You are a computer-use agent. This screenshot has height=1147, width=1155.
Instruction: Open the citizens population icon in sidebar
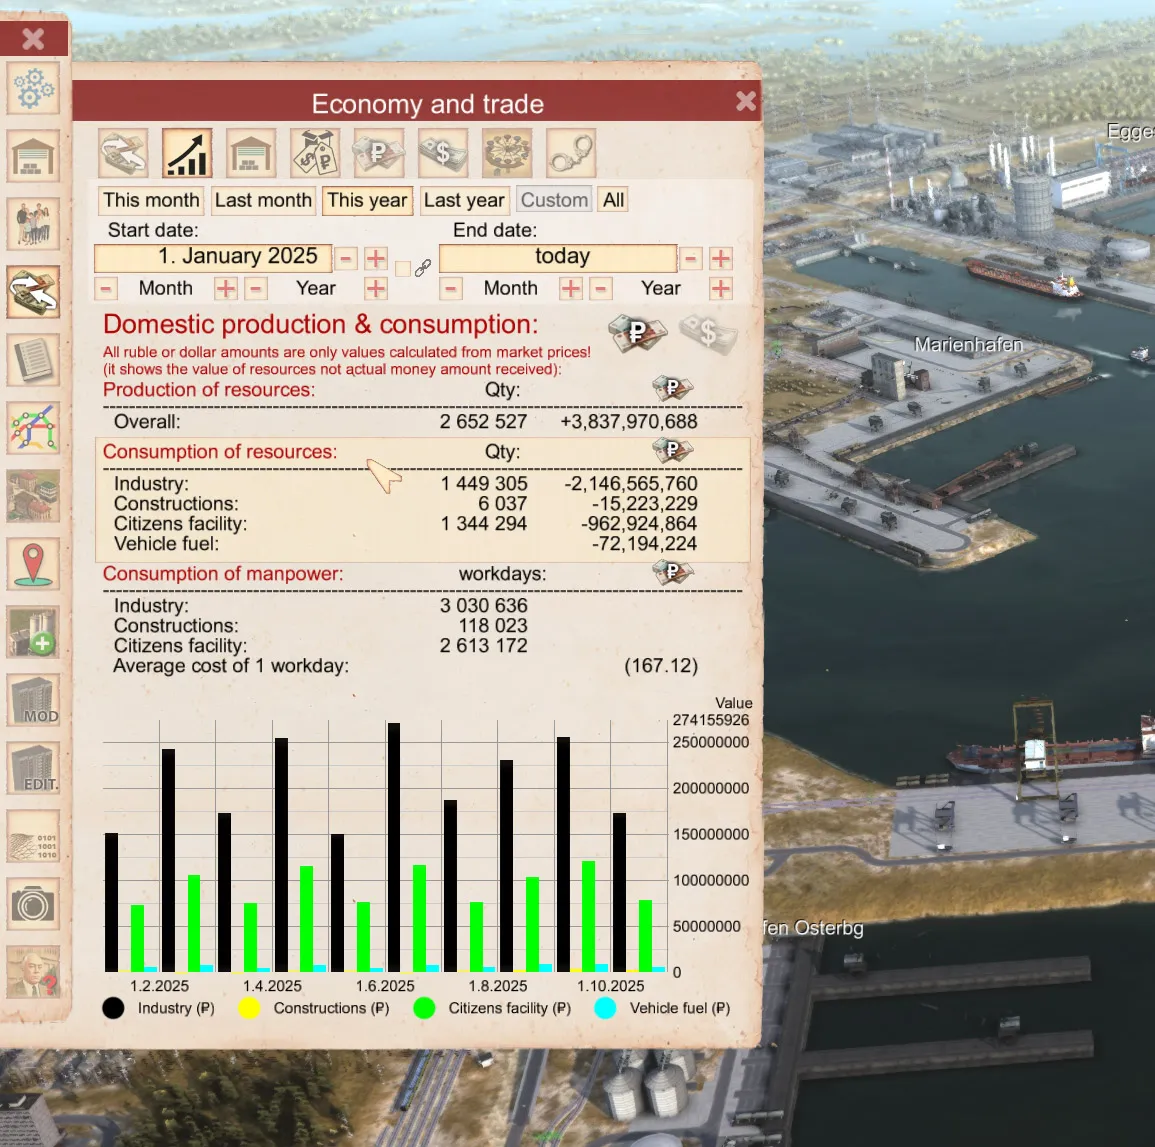[x=33, y=224]
